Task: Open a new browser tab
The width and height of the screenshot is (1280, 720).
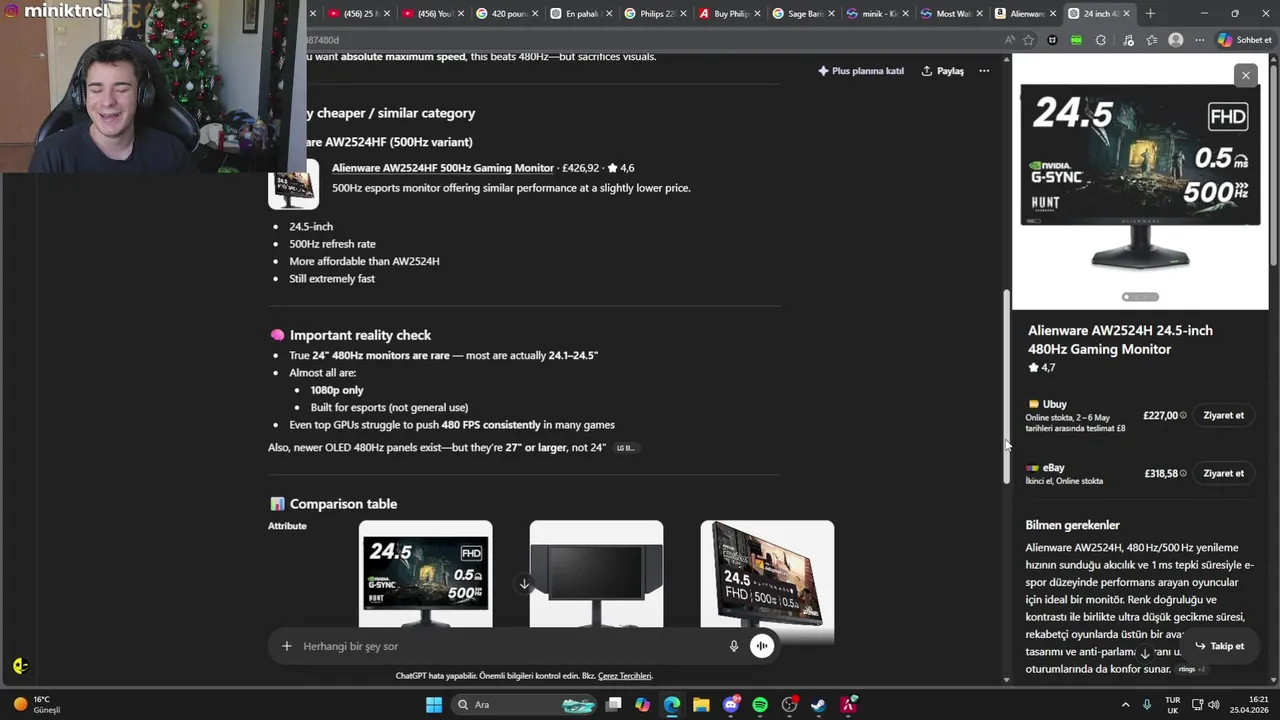Action: [1150, 13]
